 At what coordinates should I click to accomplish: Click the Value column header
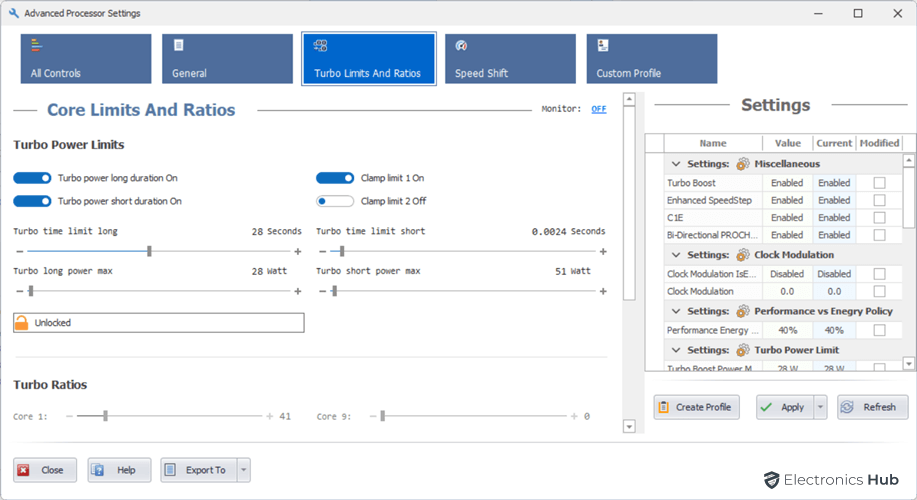coord(788,143)
